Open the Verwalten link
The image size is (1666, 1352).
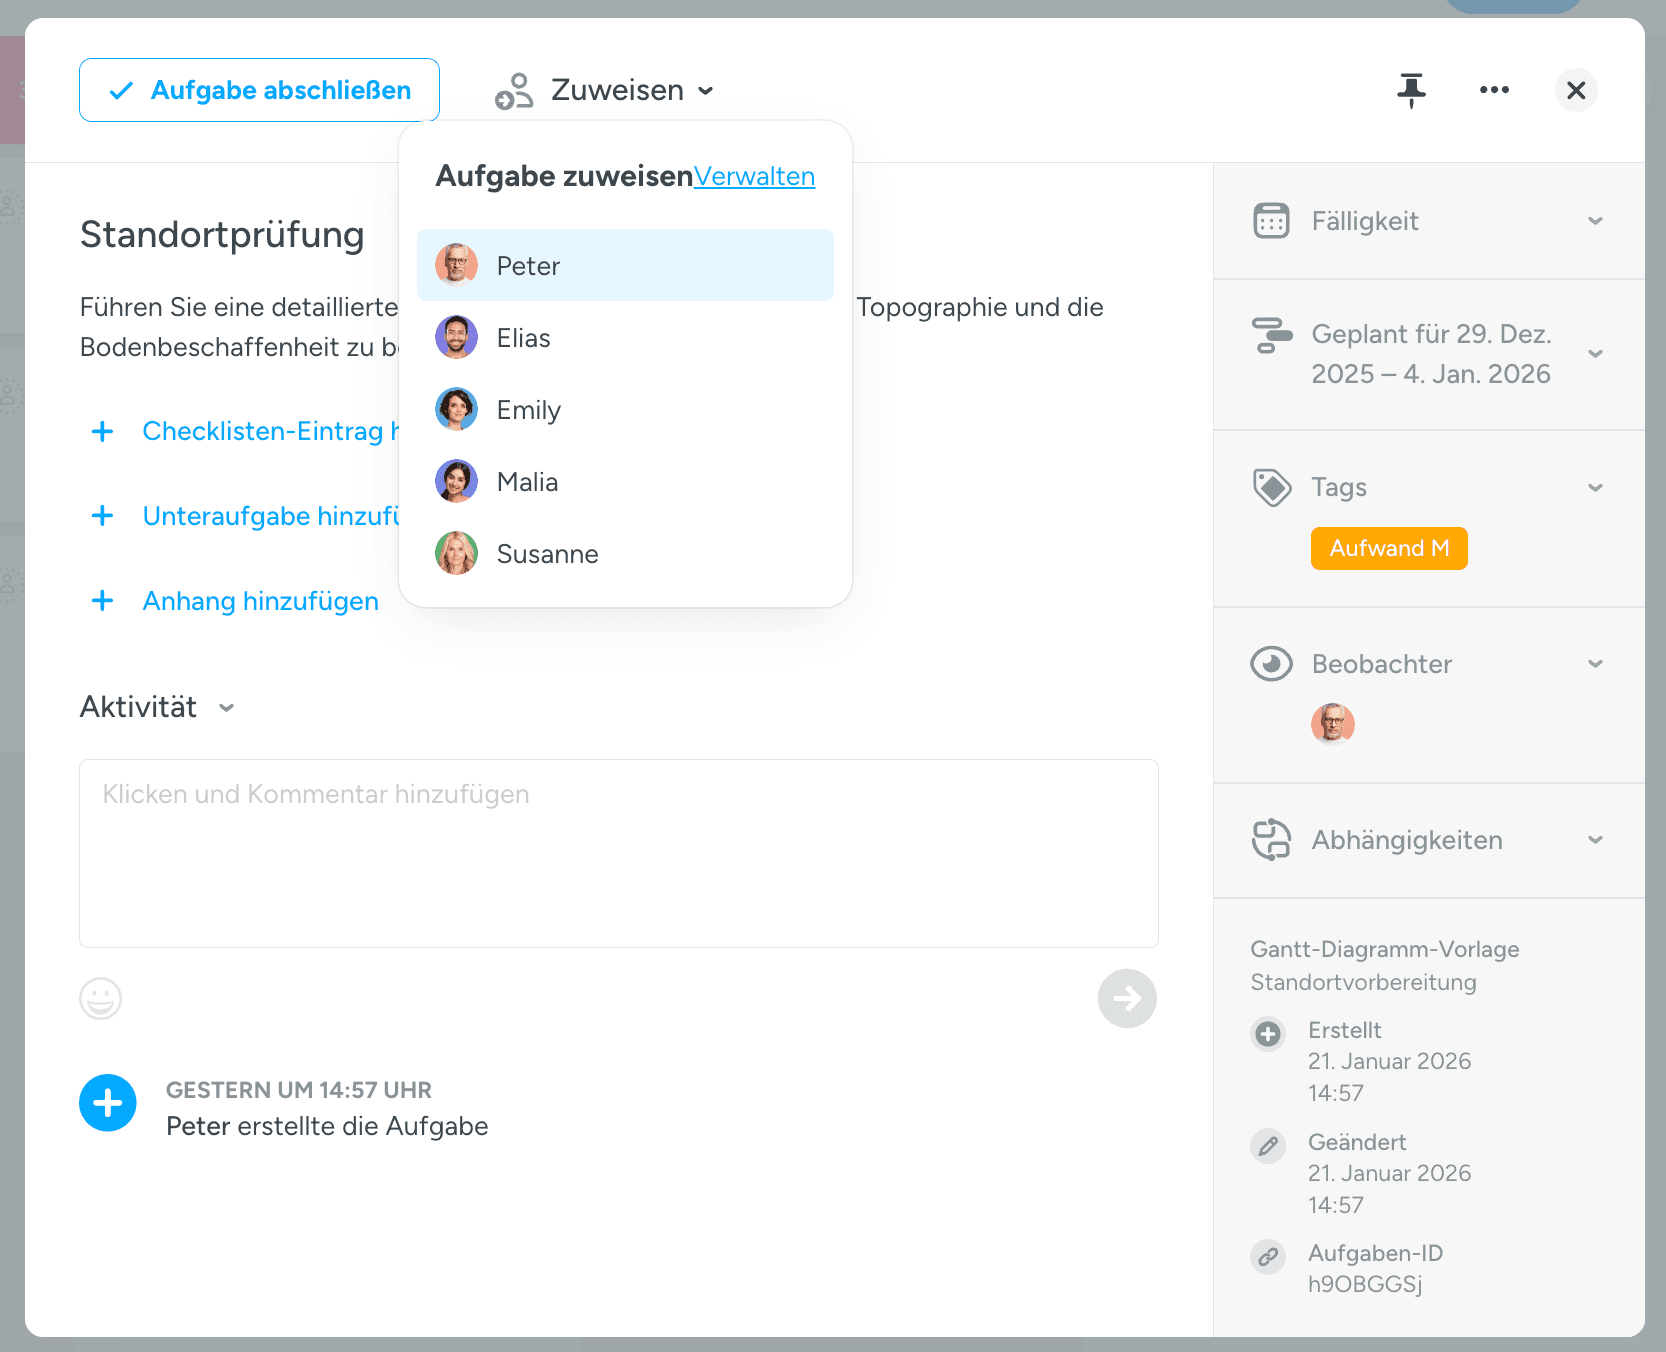pyautogui.click(x=754, y=176)
